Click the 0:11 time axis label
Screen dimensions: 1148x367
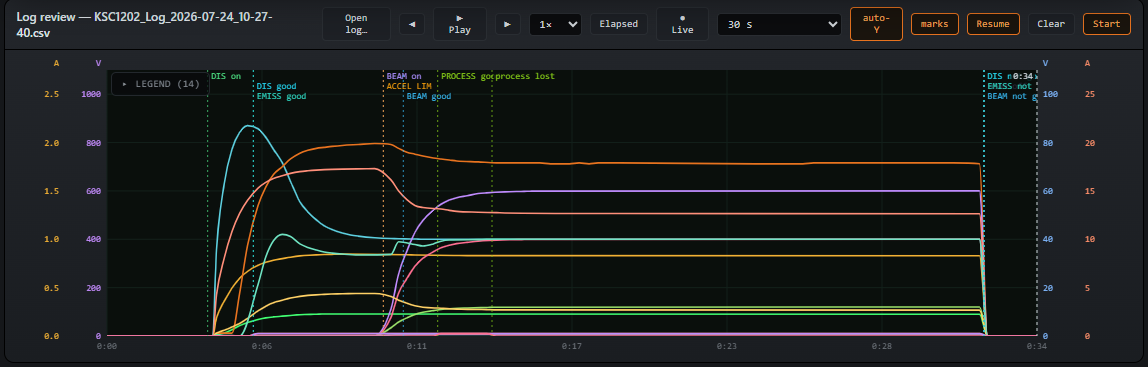(417, 345)
